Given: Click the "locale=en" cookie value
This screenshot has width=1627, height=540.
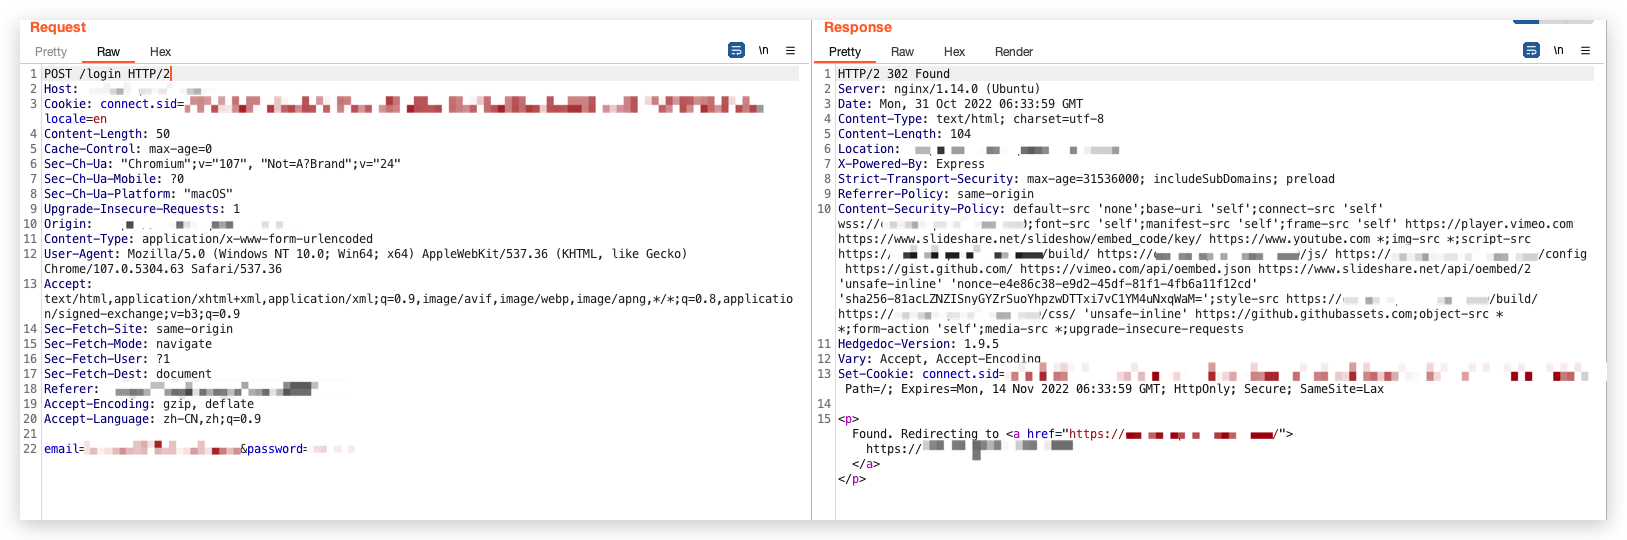Looking at the screenshot, I should pyautogui.click(x=75, y=119).
